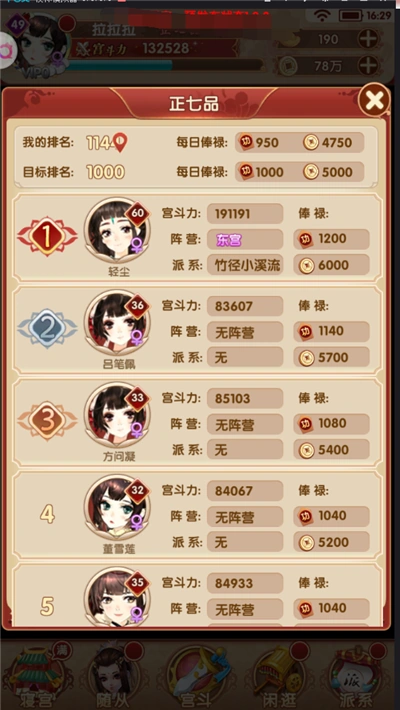Close the 正七品 ranking panel
The width and height of the screenshot is (400, 710).
pyautogui.click(x=374, y=100)
